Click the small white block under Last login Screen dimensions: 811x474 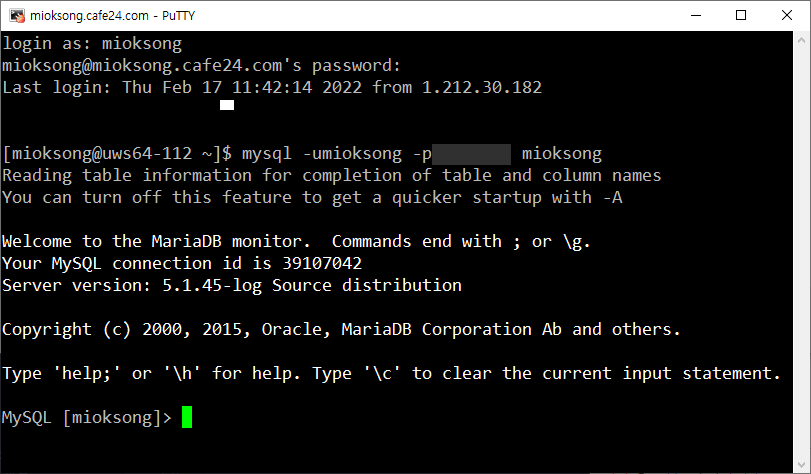[x=227, y=105]
